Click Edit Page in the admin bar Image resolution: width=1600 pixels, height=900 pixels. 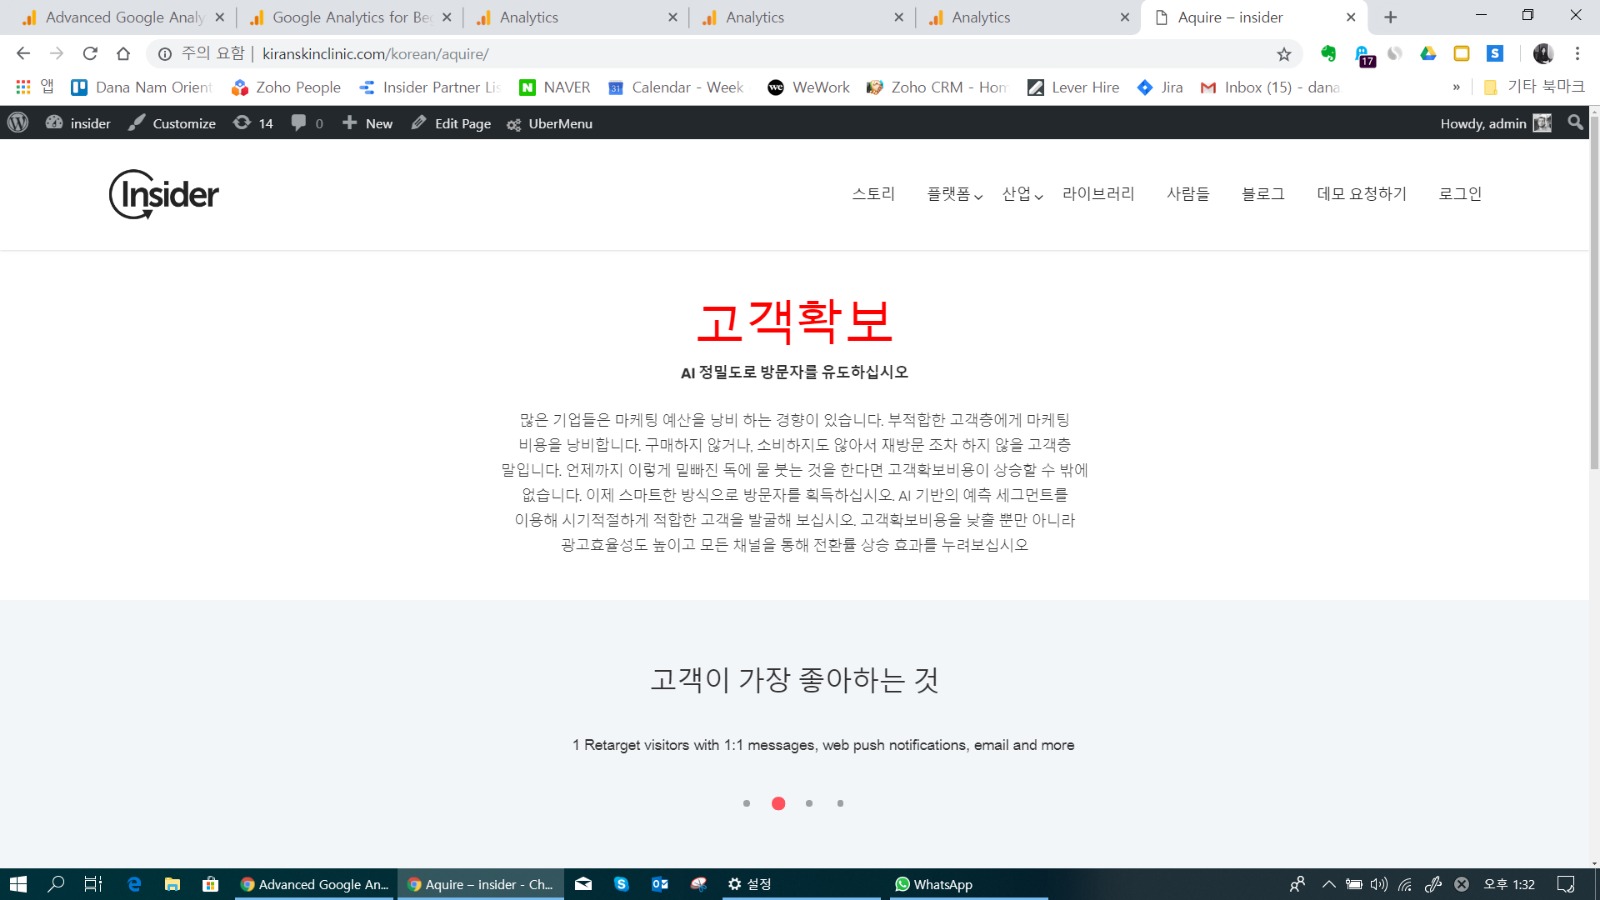[451, 123]
